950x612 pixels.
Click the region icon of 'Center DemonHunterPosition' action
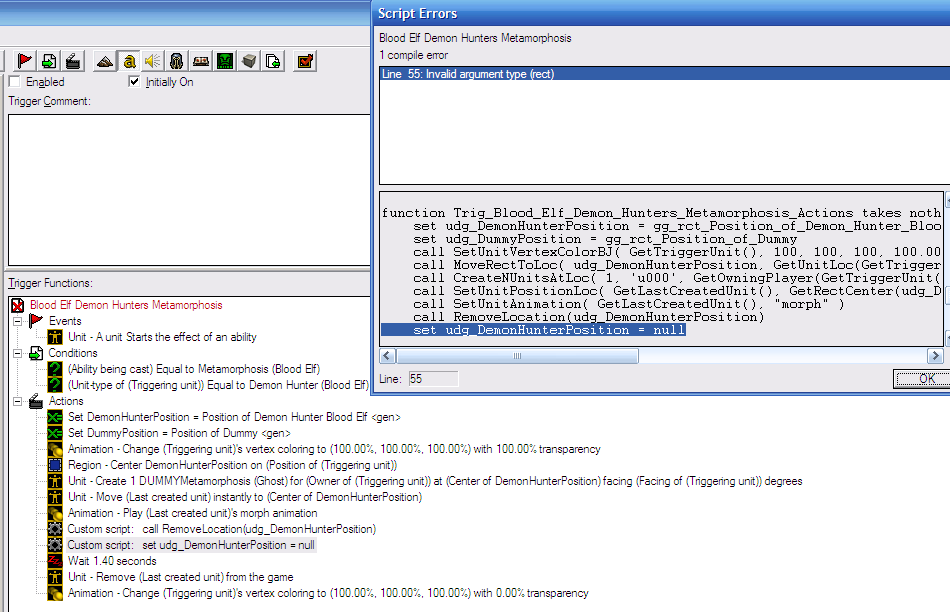55,465
